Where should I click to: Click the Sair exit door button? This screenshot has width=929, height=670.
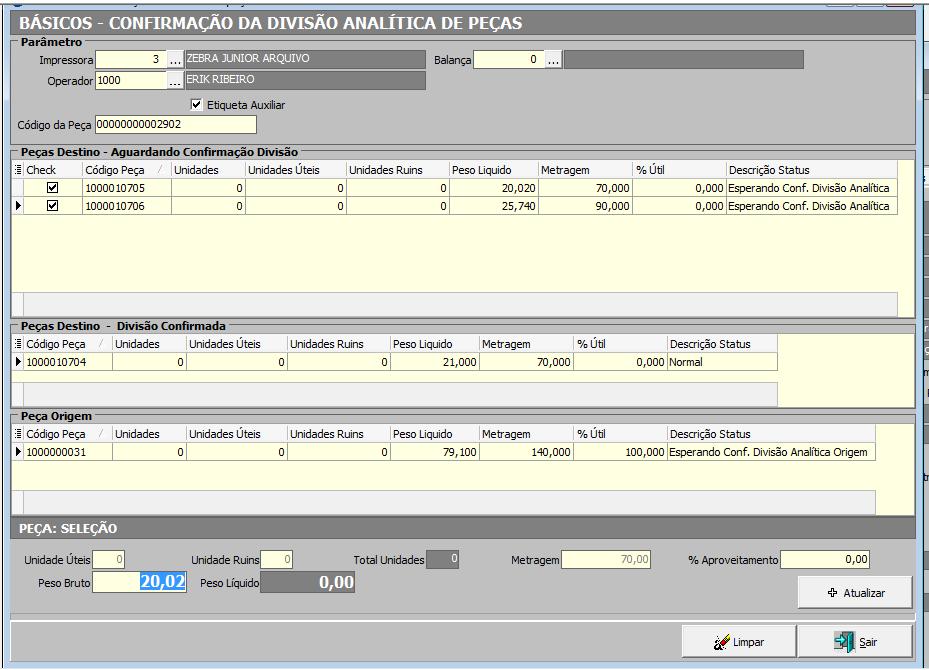pyautogui.click(x=855, y=642)
